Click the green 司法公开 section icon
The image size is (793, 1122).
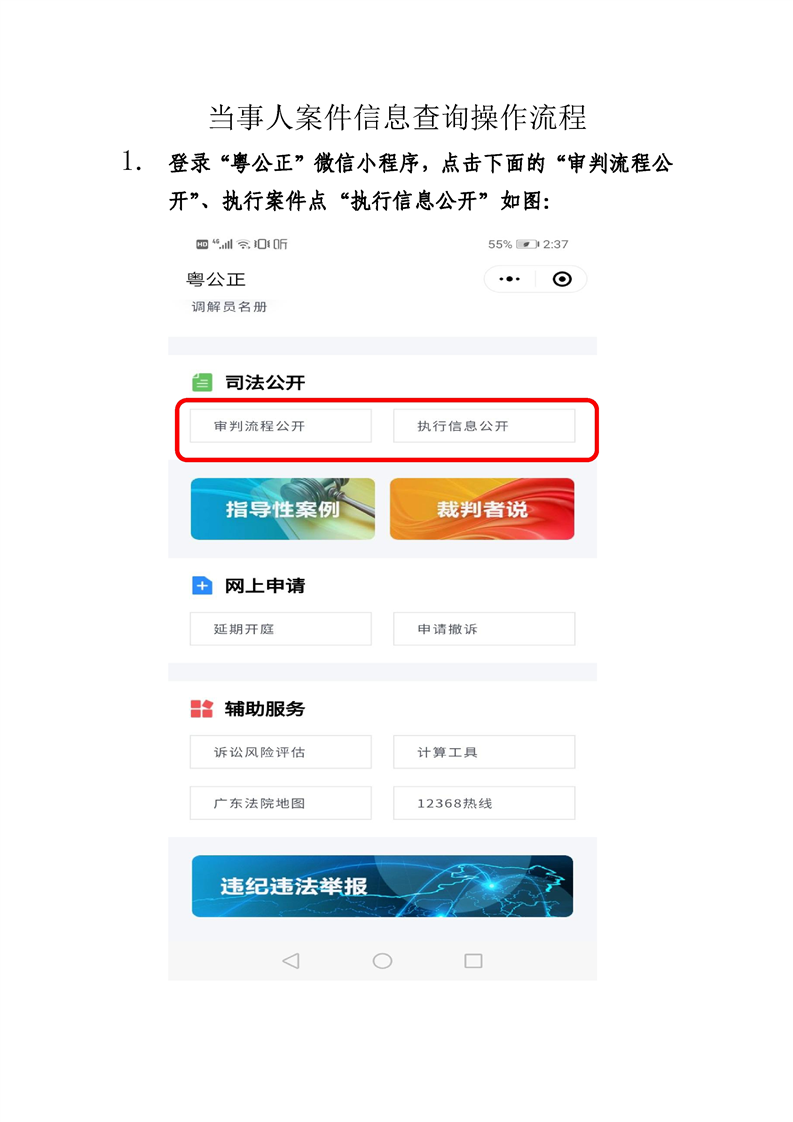[x=203, y=382]
